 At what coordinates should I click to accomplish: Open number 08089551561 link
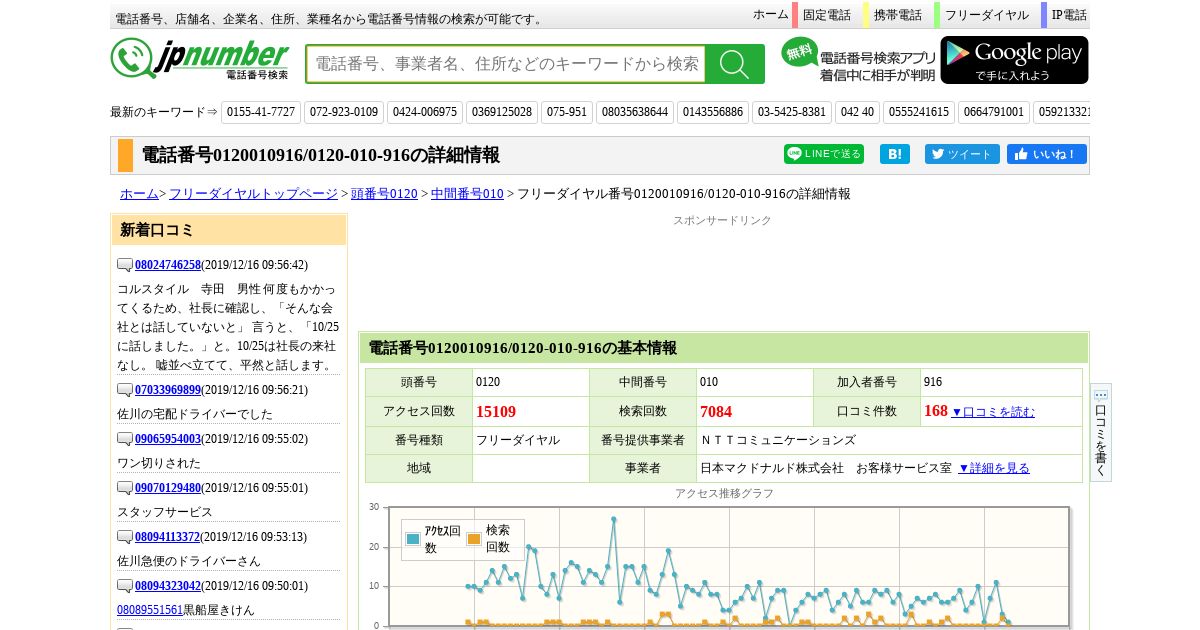[150, 610]
